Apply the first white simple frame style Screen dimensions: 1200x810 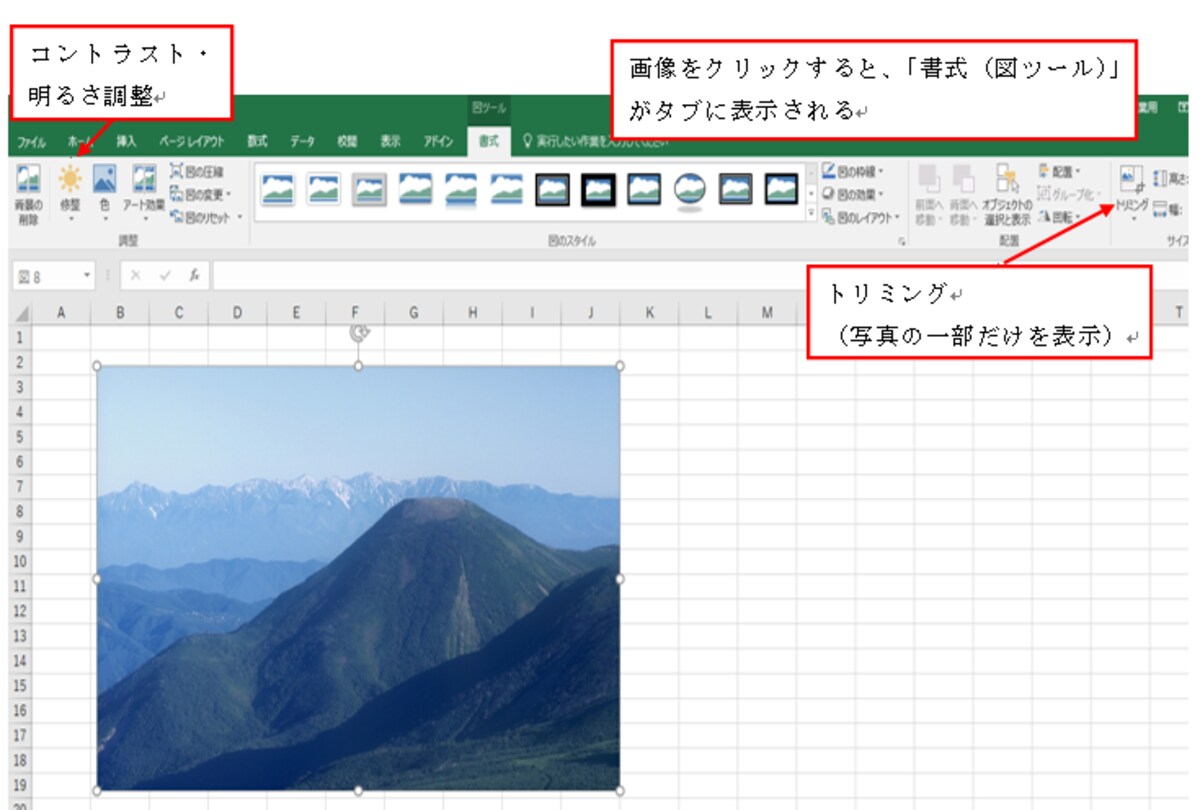pyautogui.click(x=278, y=188)
